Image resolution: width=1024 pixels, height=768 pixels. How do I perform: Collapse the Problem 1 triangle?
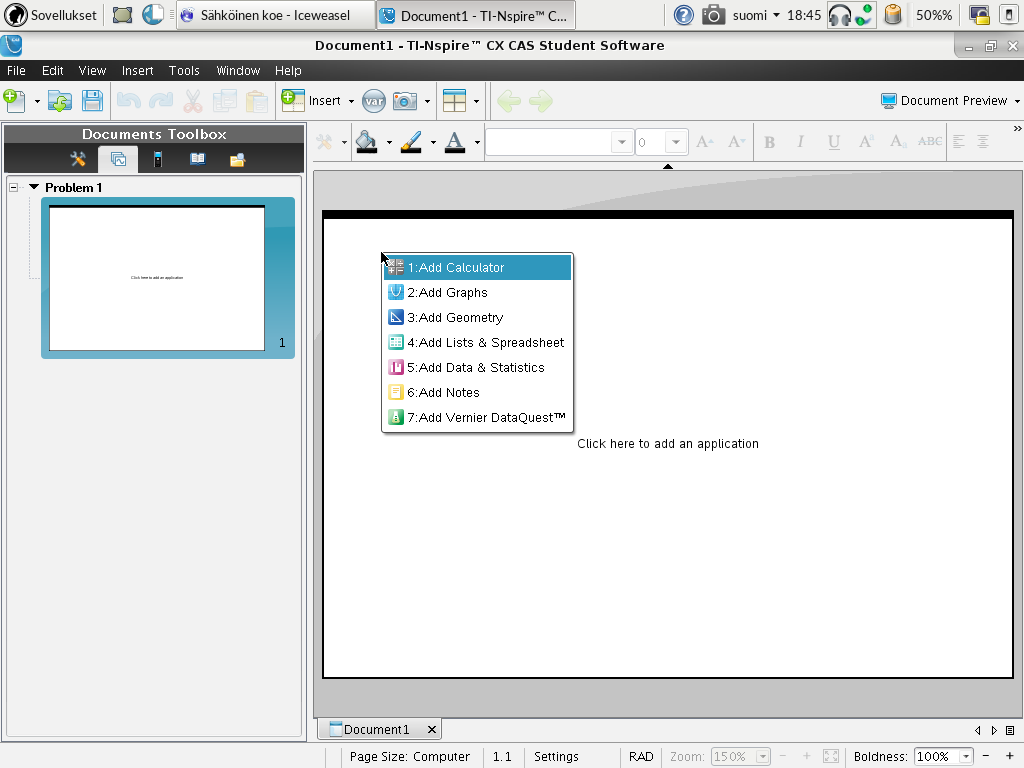click(x=34, y=187)
